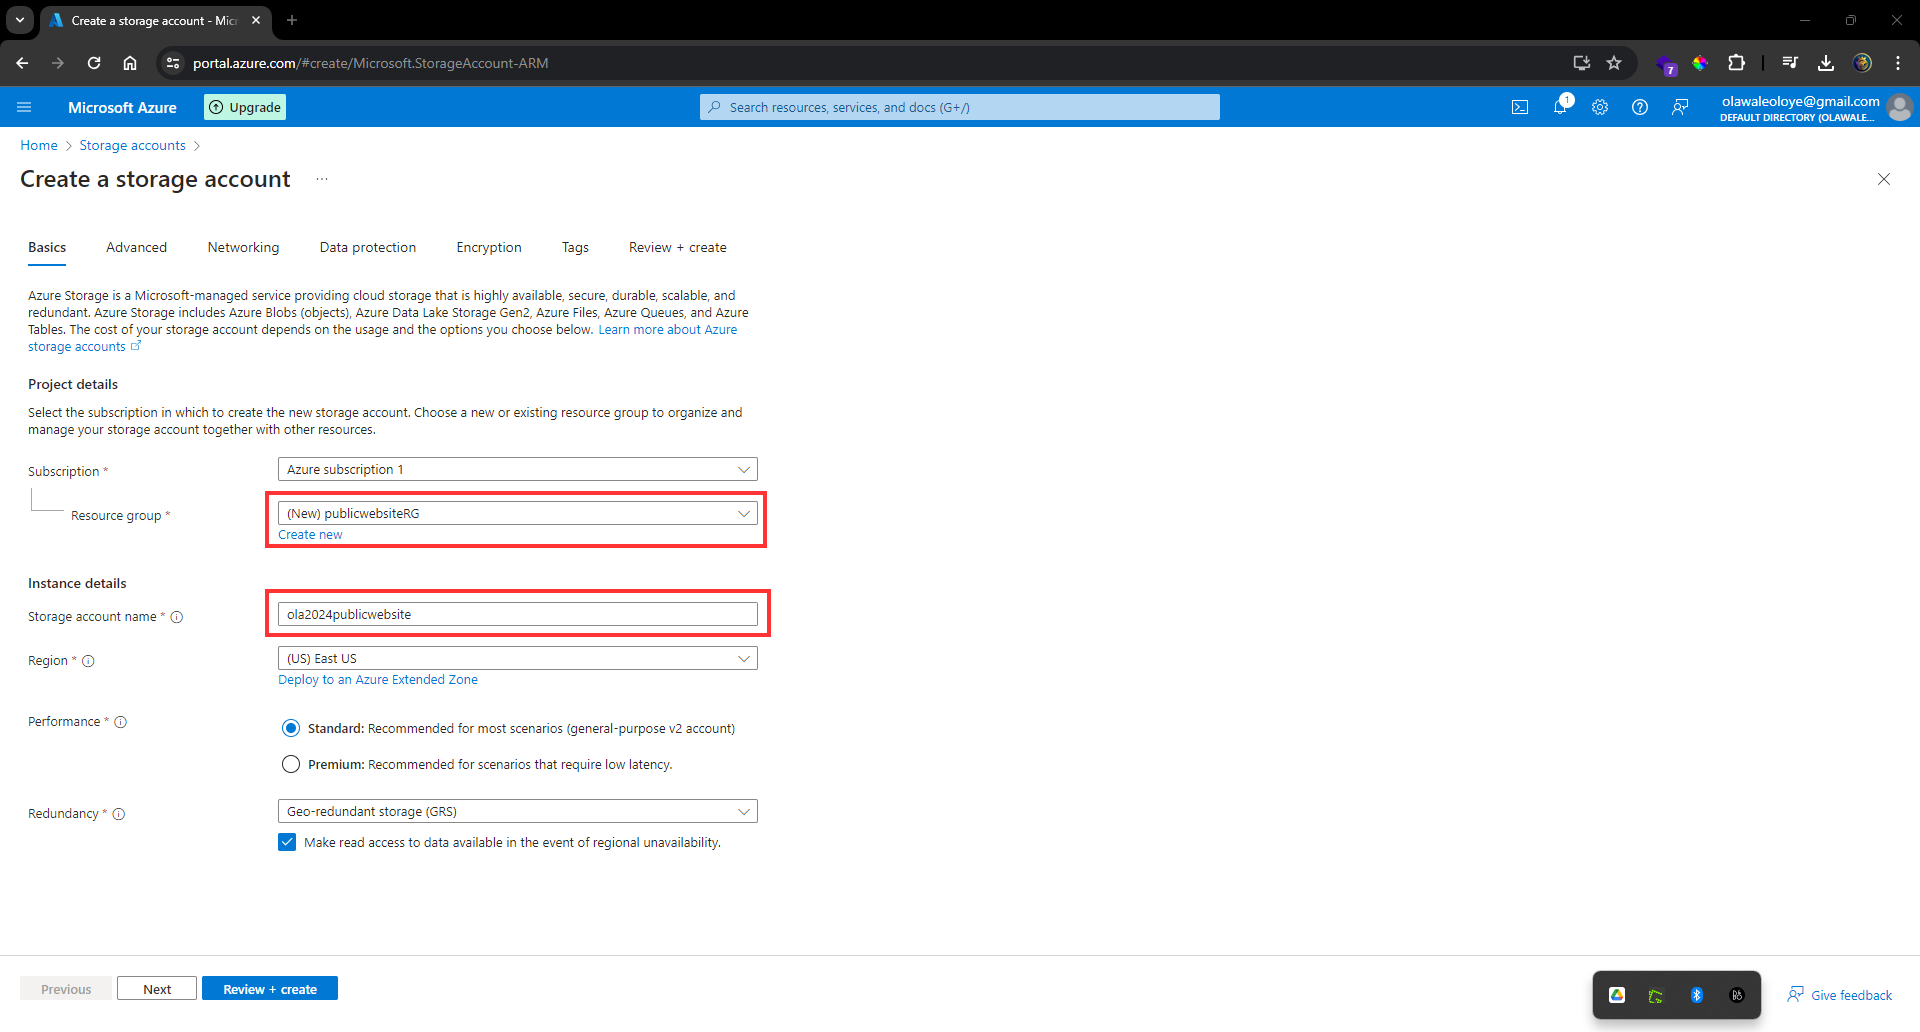Open the Azure portal hamburger menu

click(x=25, y=107)
